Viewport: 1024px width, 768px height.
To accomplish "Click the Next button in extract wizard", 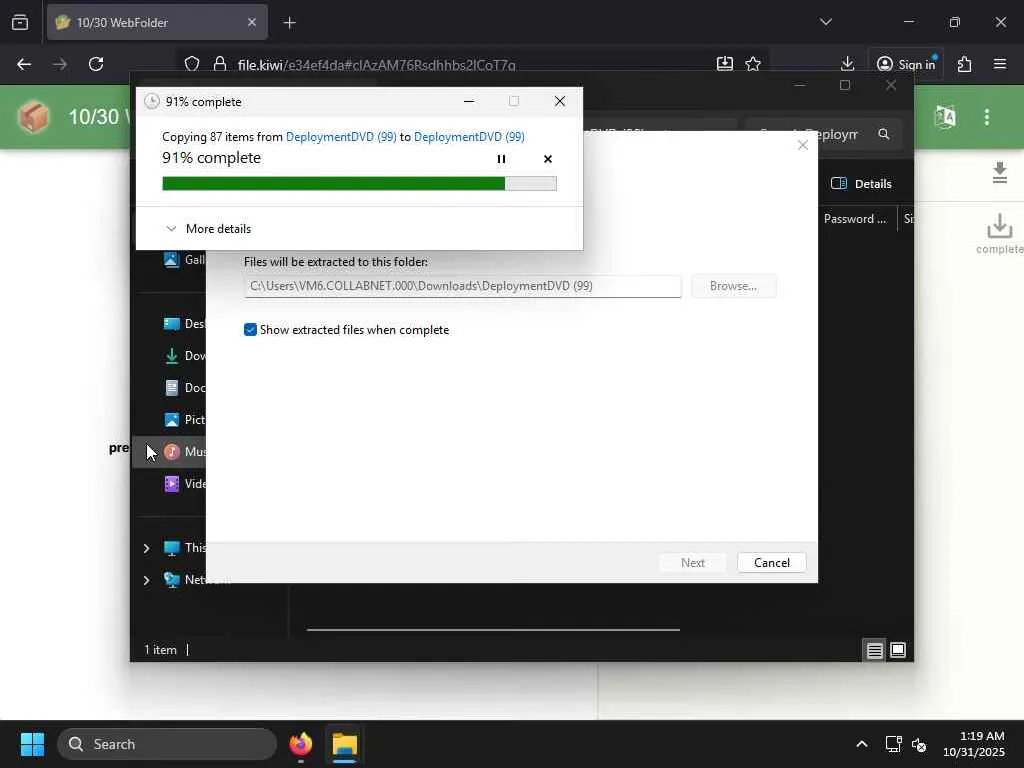I will 692,562.
